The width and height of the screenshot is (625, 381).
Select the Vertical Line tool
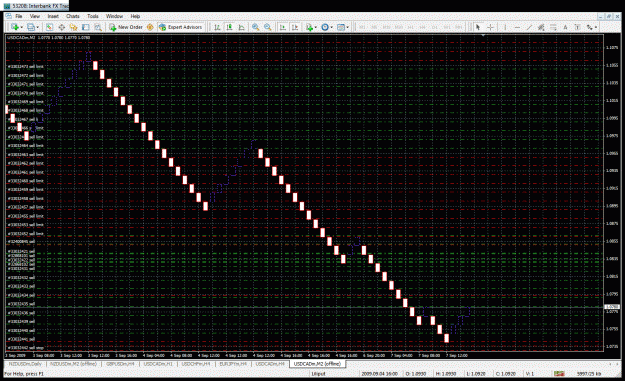(505, 27)
